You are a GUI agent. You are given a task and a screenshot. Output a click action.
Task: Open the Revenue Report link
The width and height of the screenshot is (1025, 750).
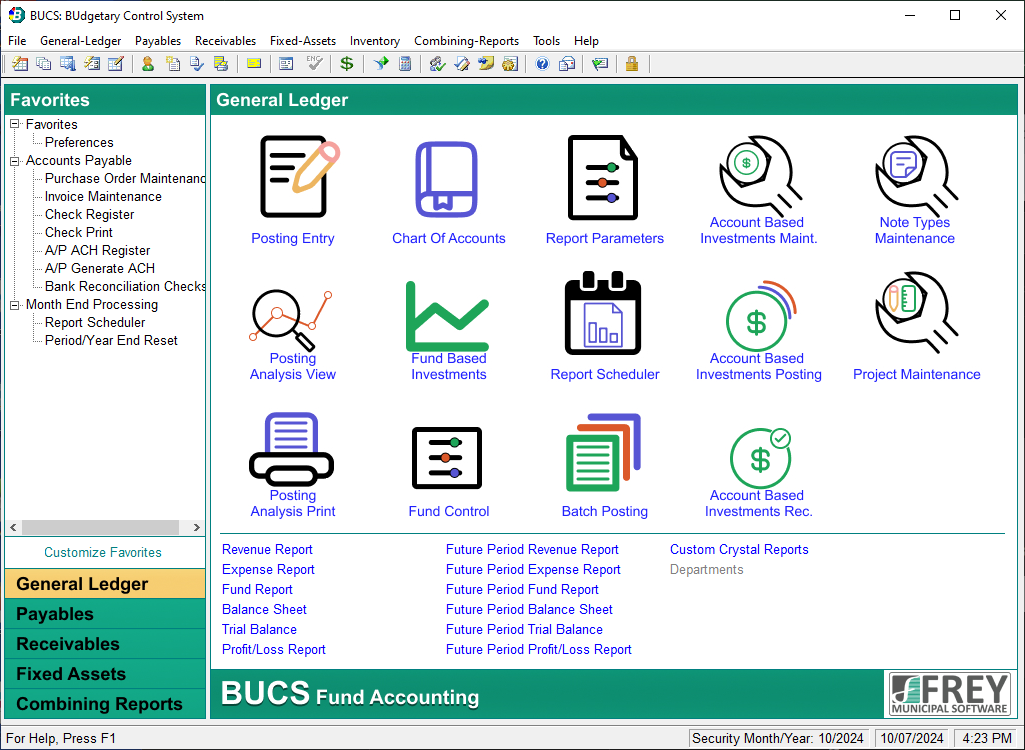[x=267, y=550]
